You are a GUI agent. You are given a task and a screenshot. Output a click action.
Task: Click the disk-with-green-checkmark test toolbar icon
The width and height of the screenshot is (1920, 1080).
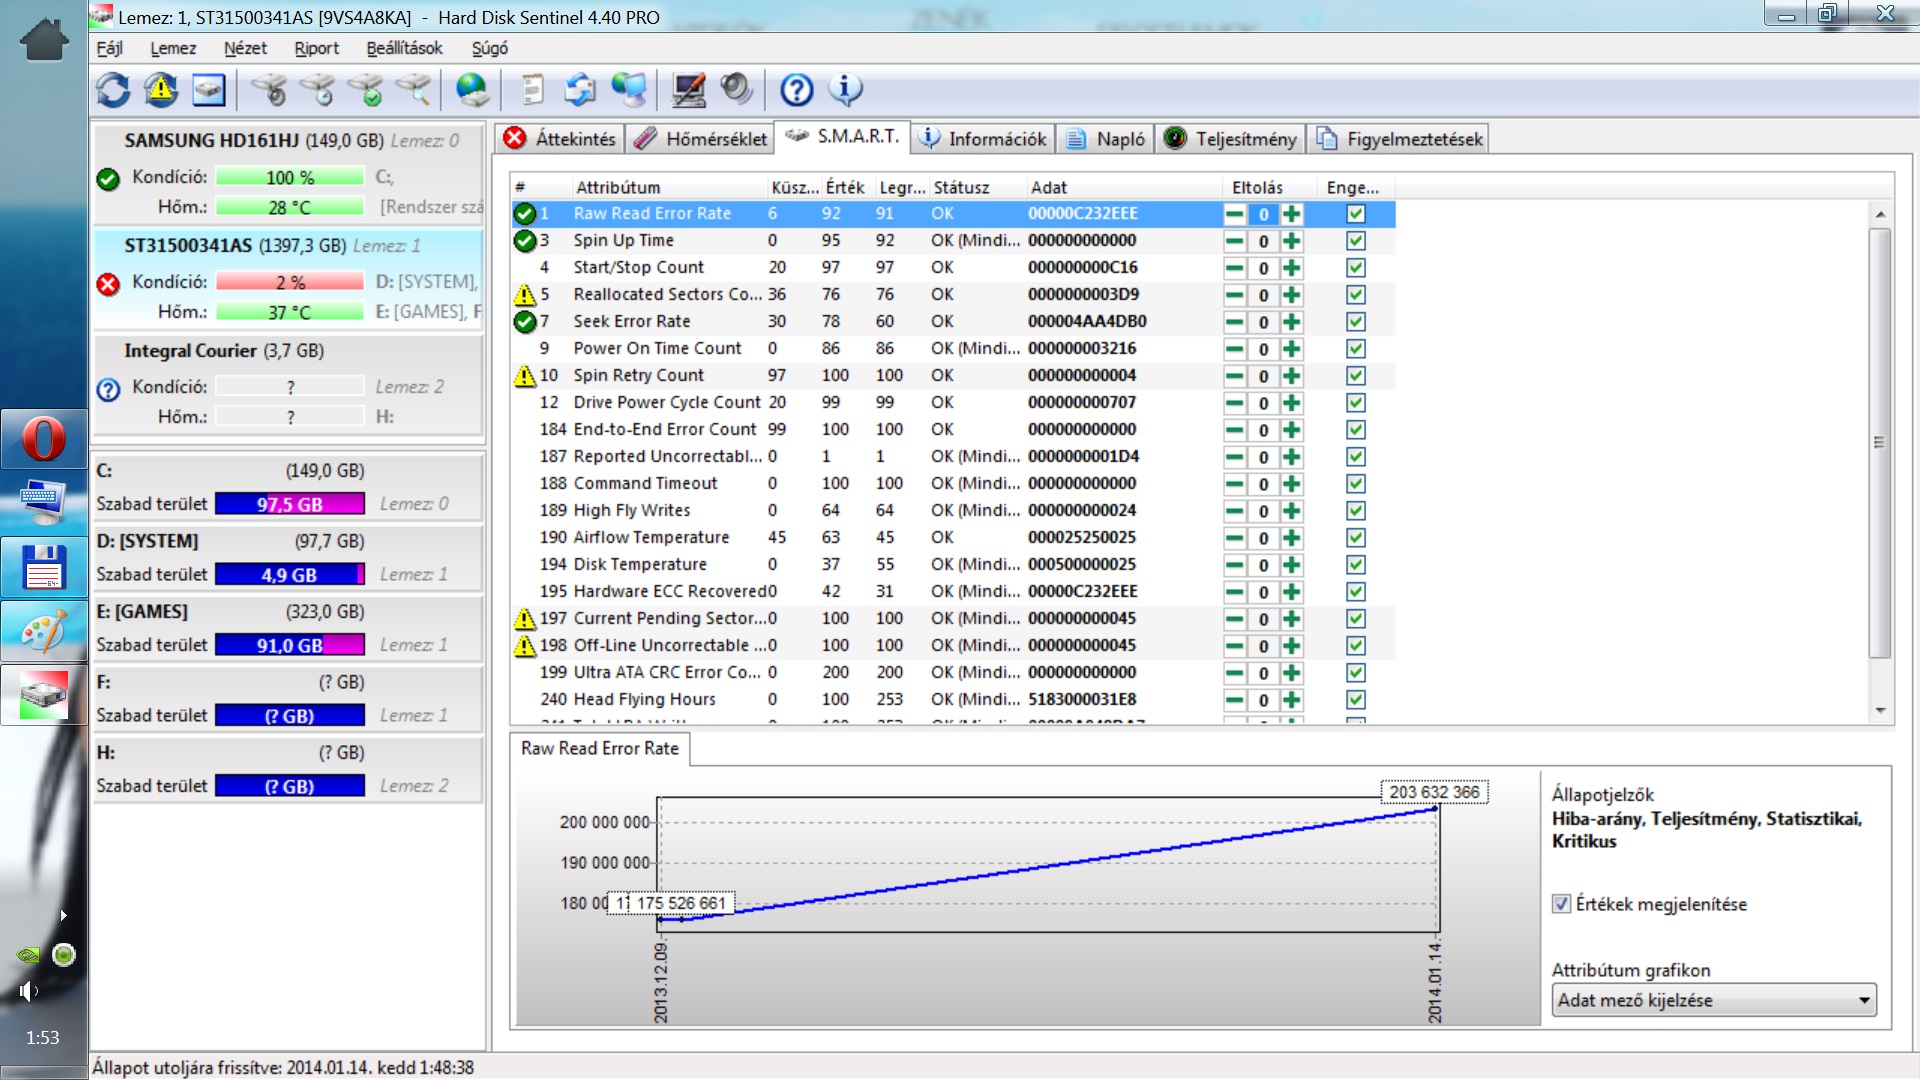click(x=366, y=90)
